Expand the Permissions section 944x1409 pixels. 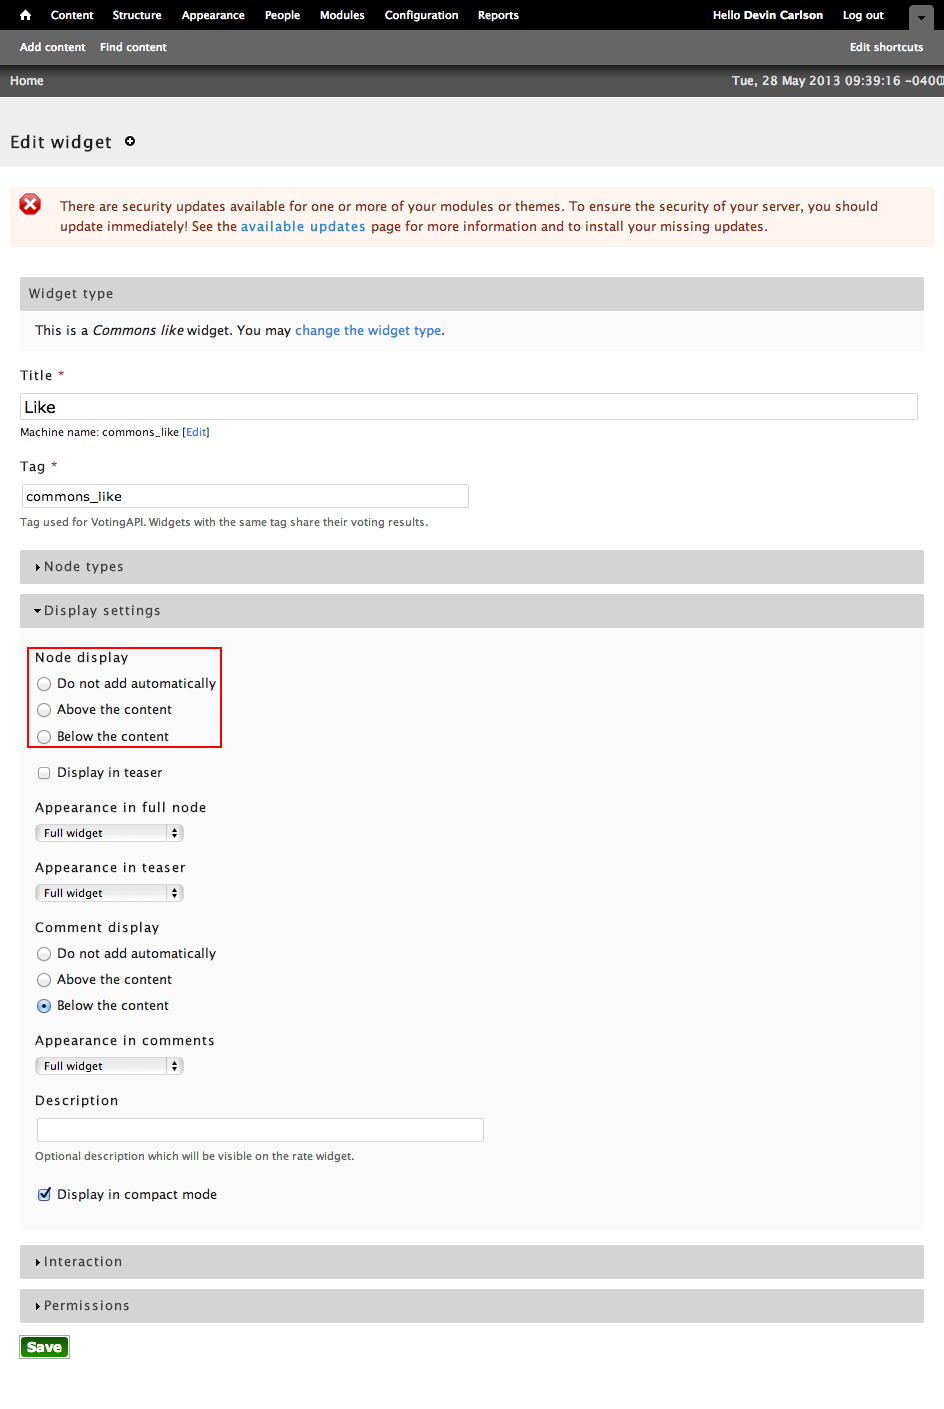(x=87, y=1305)
